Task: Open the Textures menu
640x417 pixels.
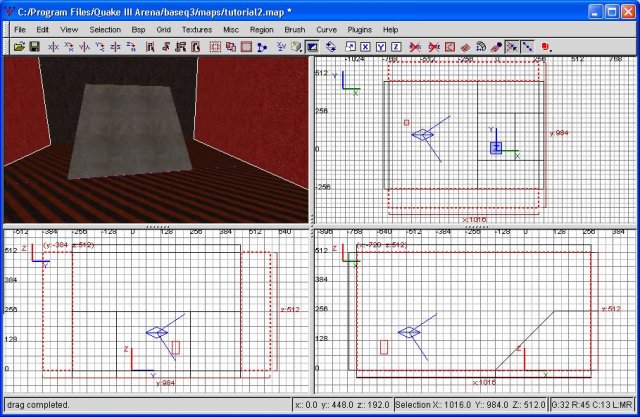Action: coord(197,30)
